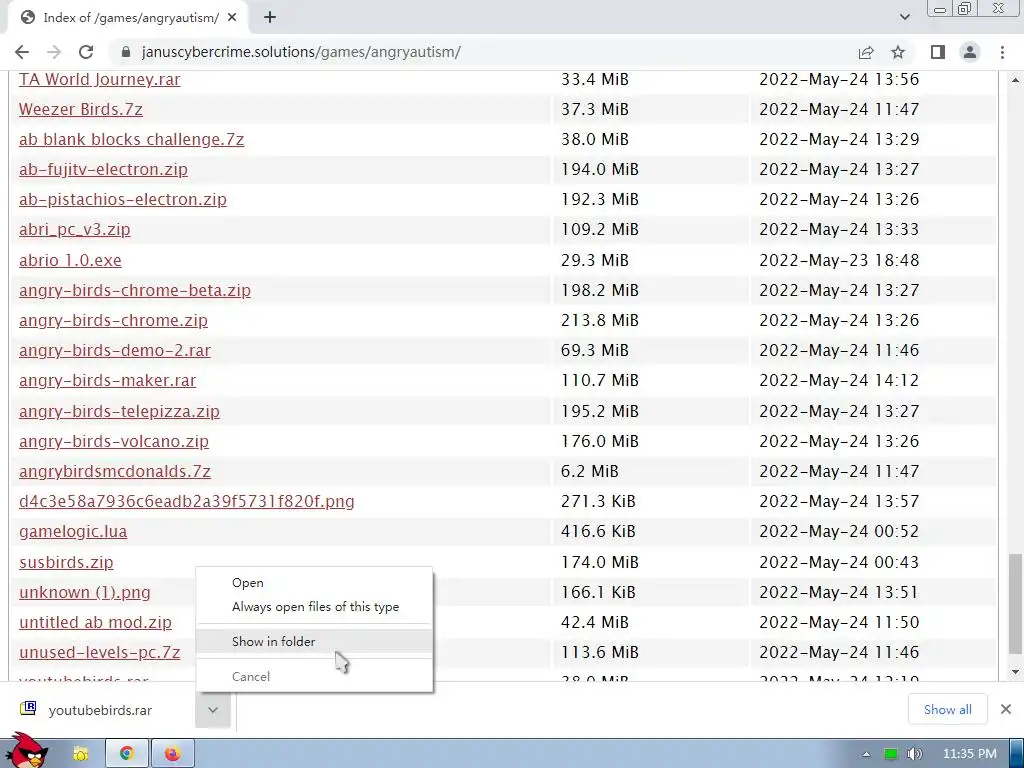Close the Index of /games/angryautism/ tab

pos(232,18)
